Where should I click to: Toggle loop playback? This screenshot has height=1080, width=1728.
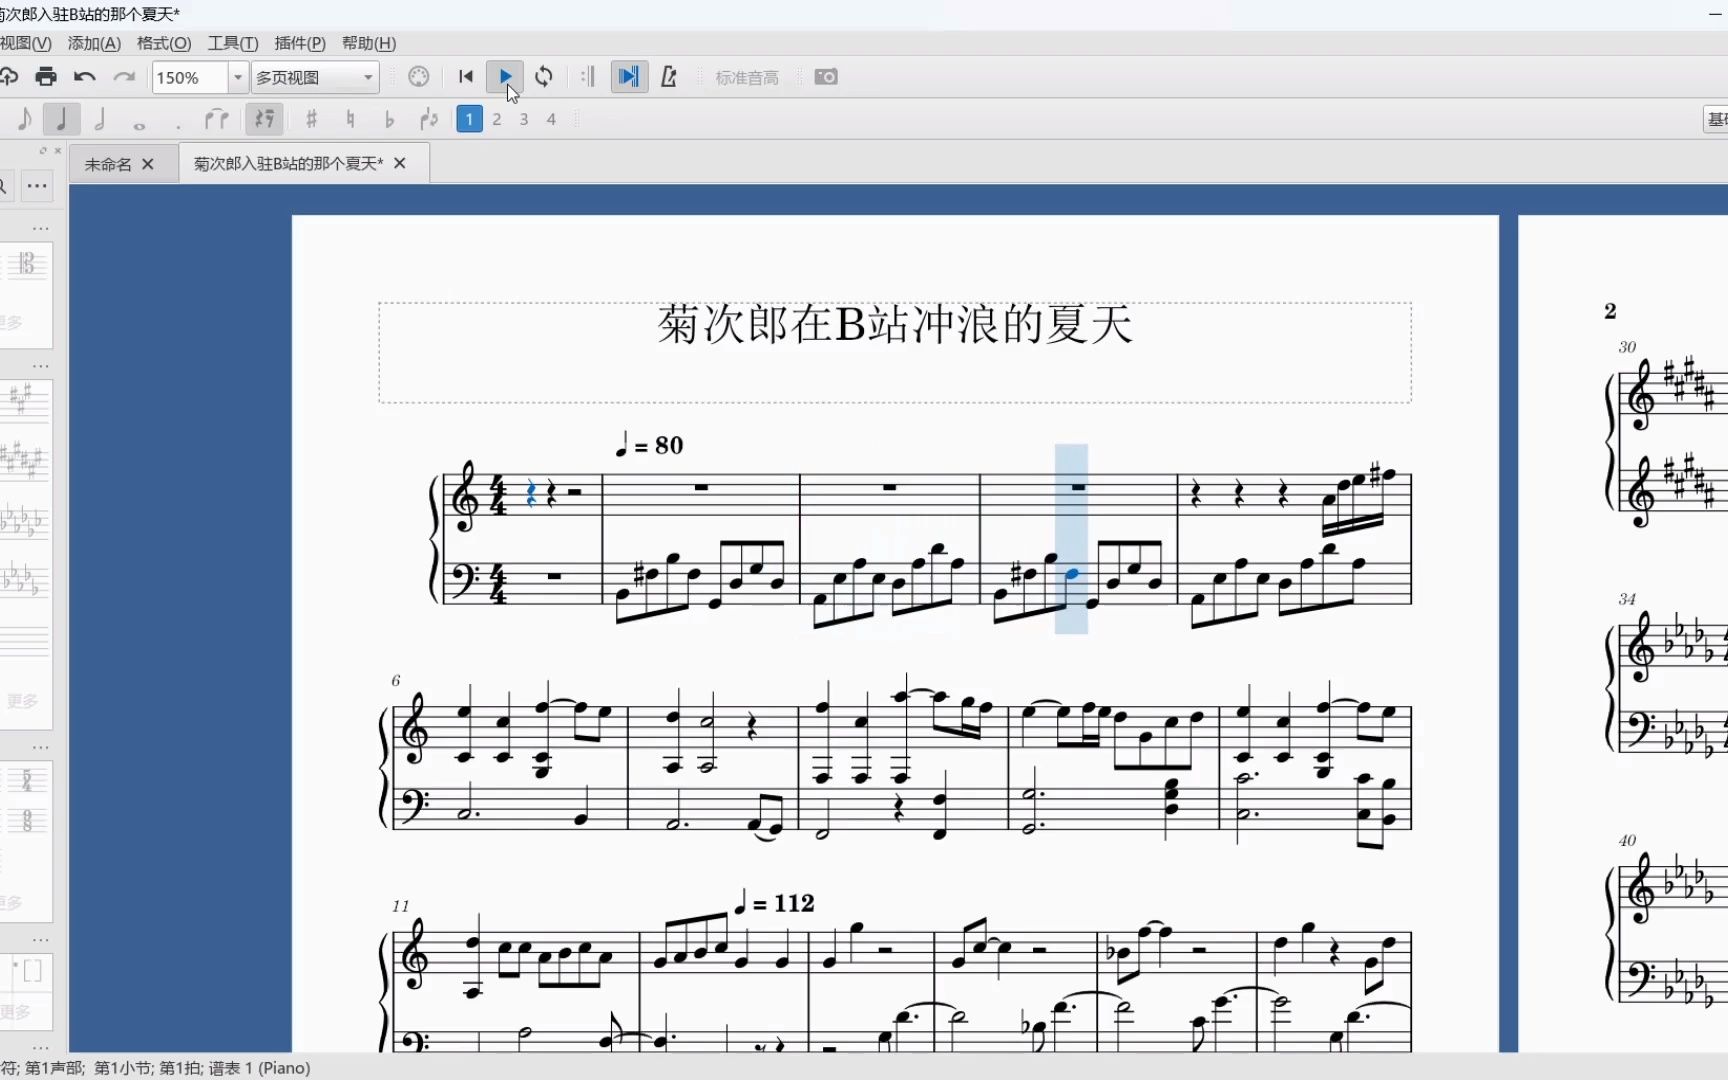(544, 77)
